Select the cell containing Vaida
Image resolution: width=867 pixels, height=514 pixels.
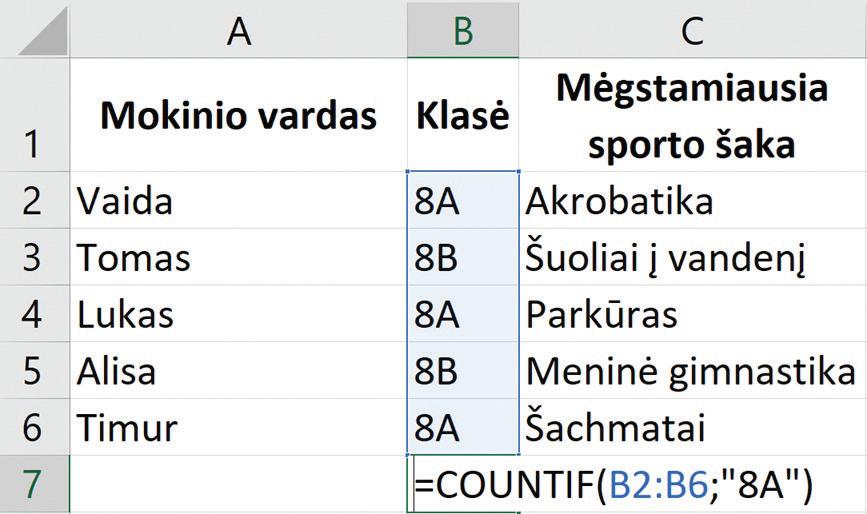click(238, 200)
